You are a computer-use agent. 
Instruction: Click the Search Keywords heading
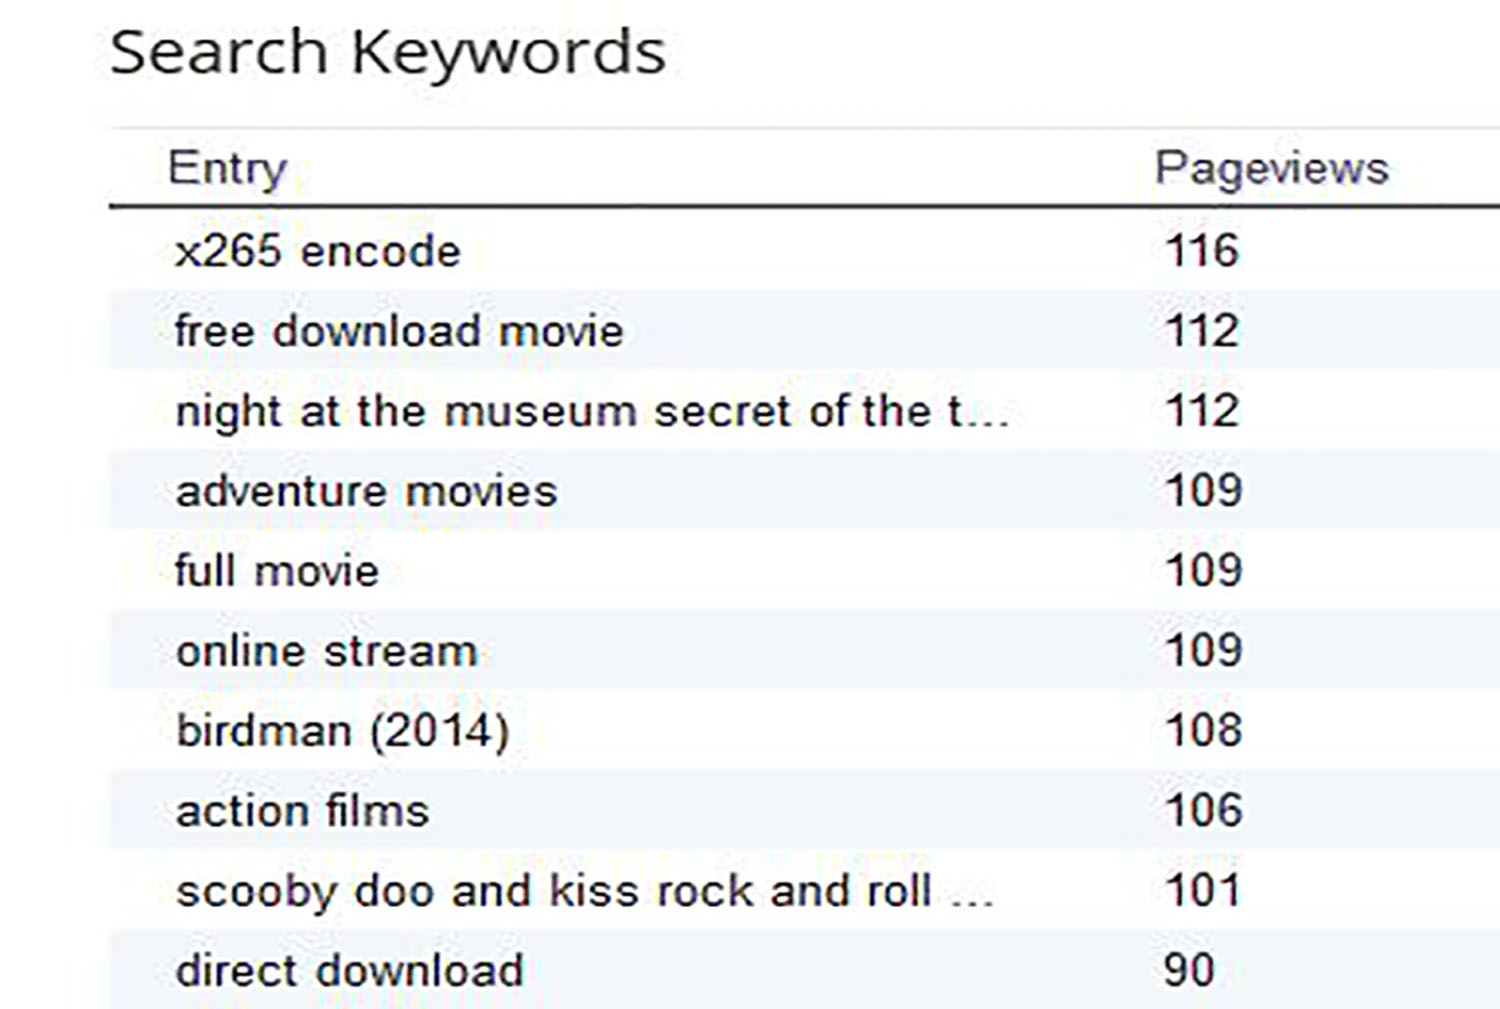click(387, 52)
